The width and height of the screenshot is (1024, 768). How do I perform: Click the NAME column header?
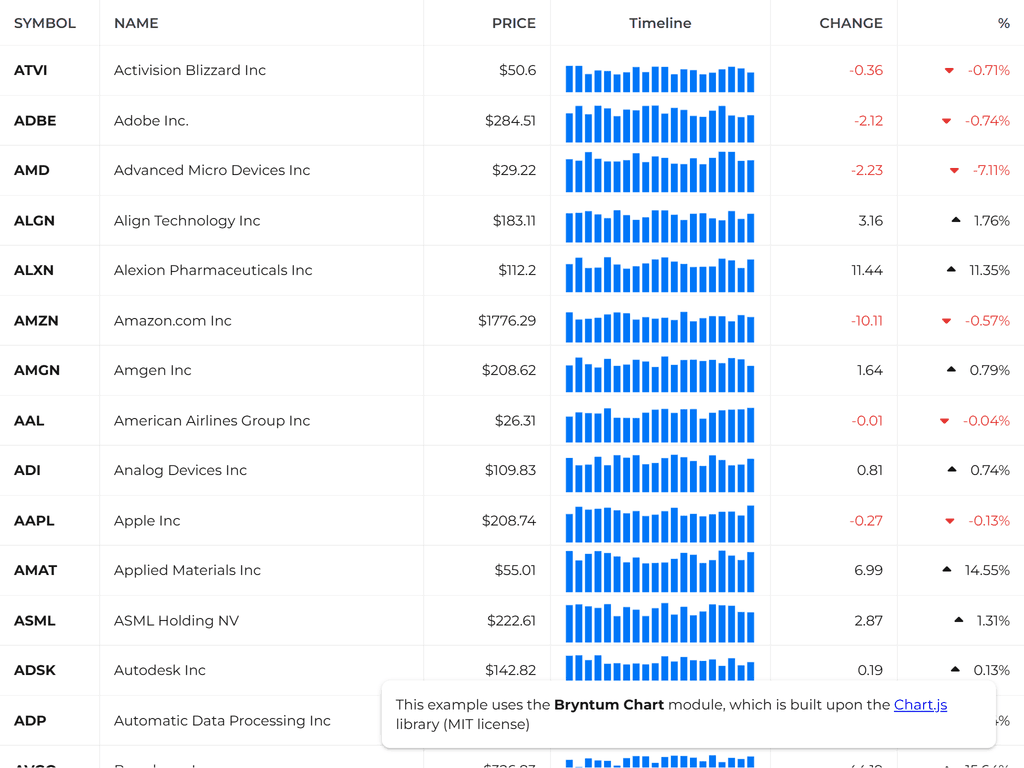click(135, 23)
